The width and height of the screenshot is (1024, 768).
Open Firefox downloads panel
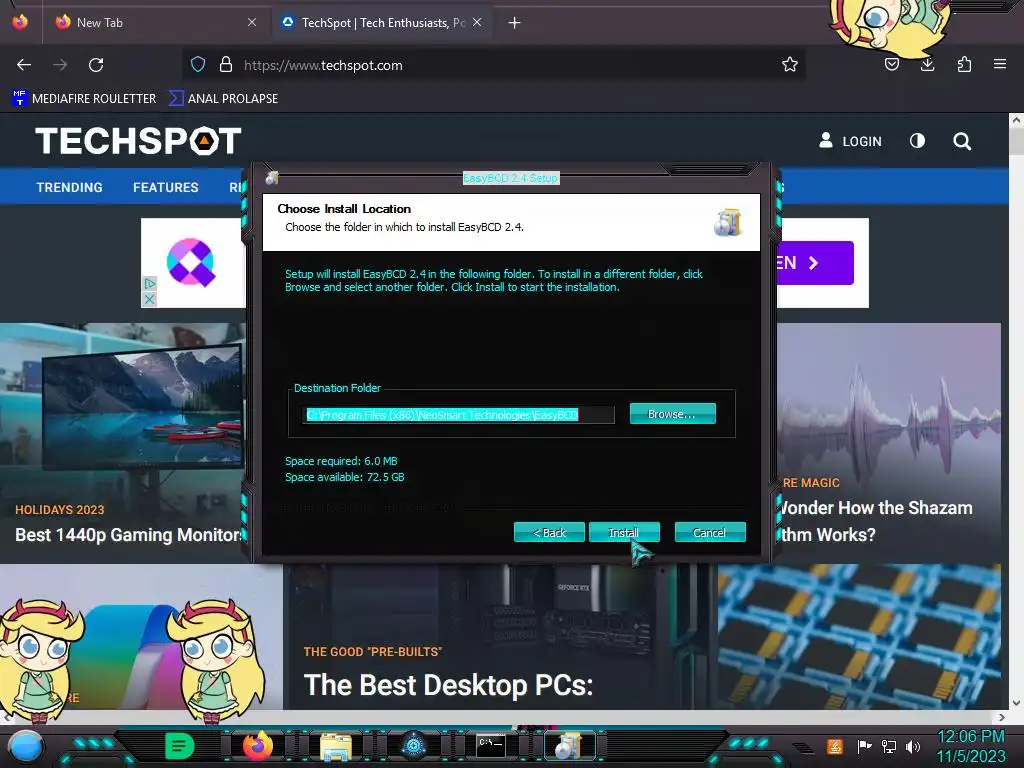coord(927,65)
